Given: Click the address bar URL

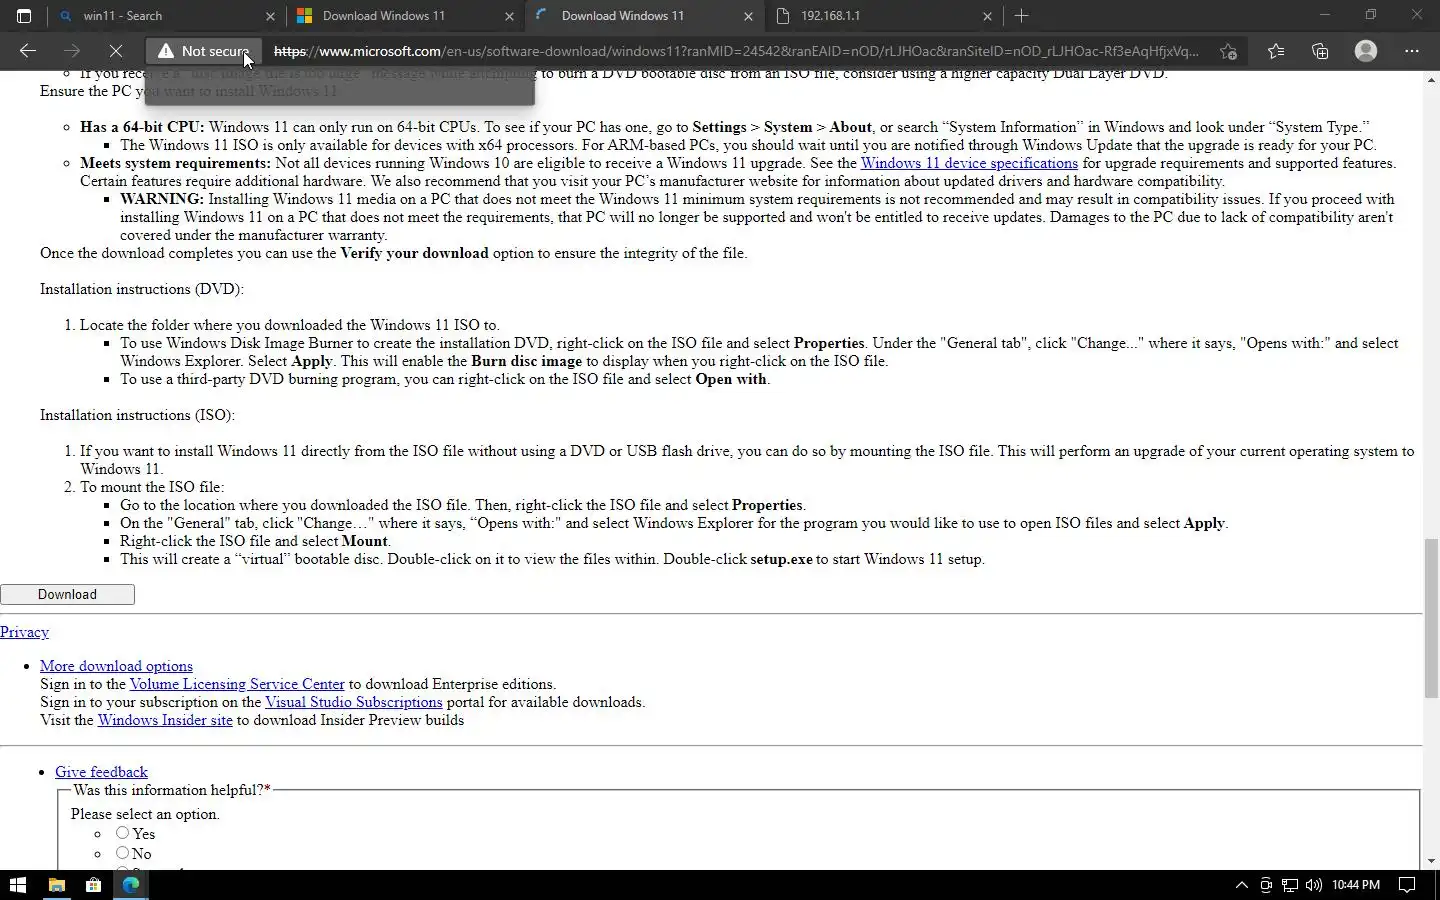Looking at the screenshot, I should [x=736, y=51].
